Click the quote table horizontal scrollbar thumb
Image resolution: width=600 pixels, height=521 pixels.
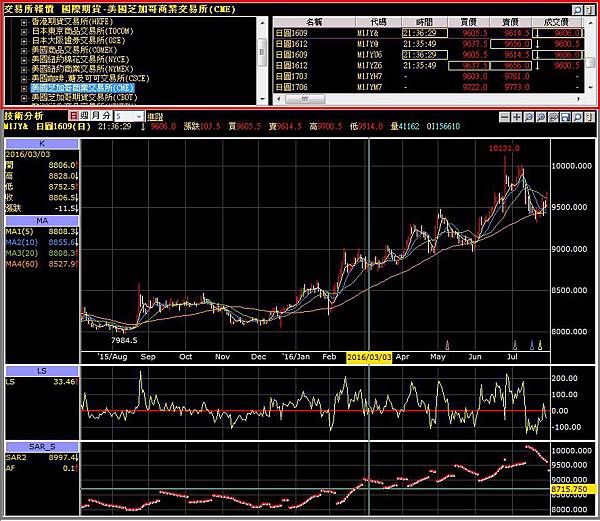pyautogui.click(x=305, y=99)
